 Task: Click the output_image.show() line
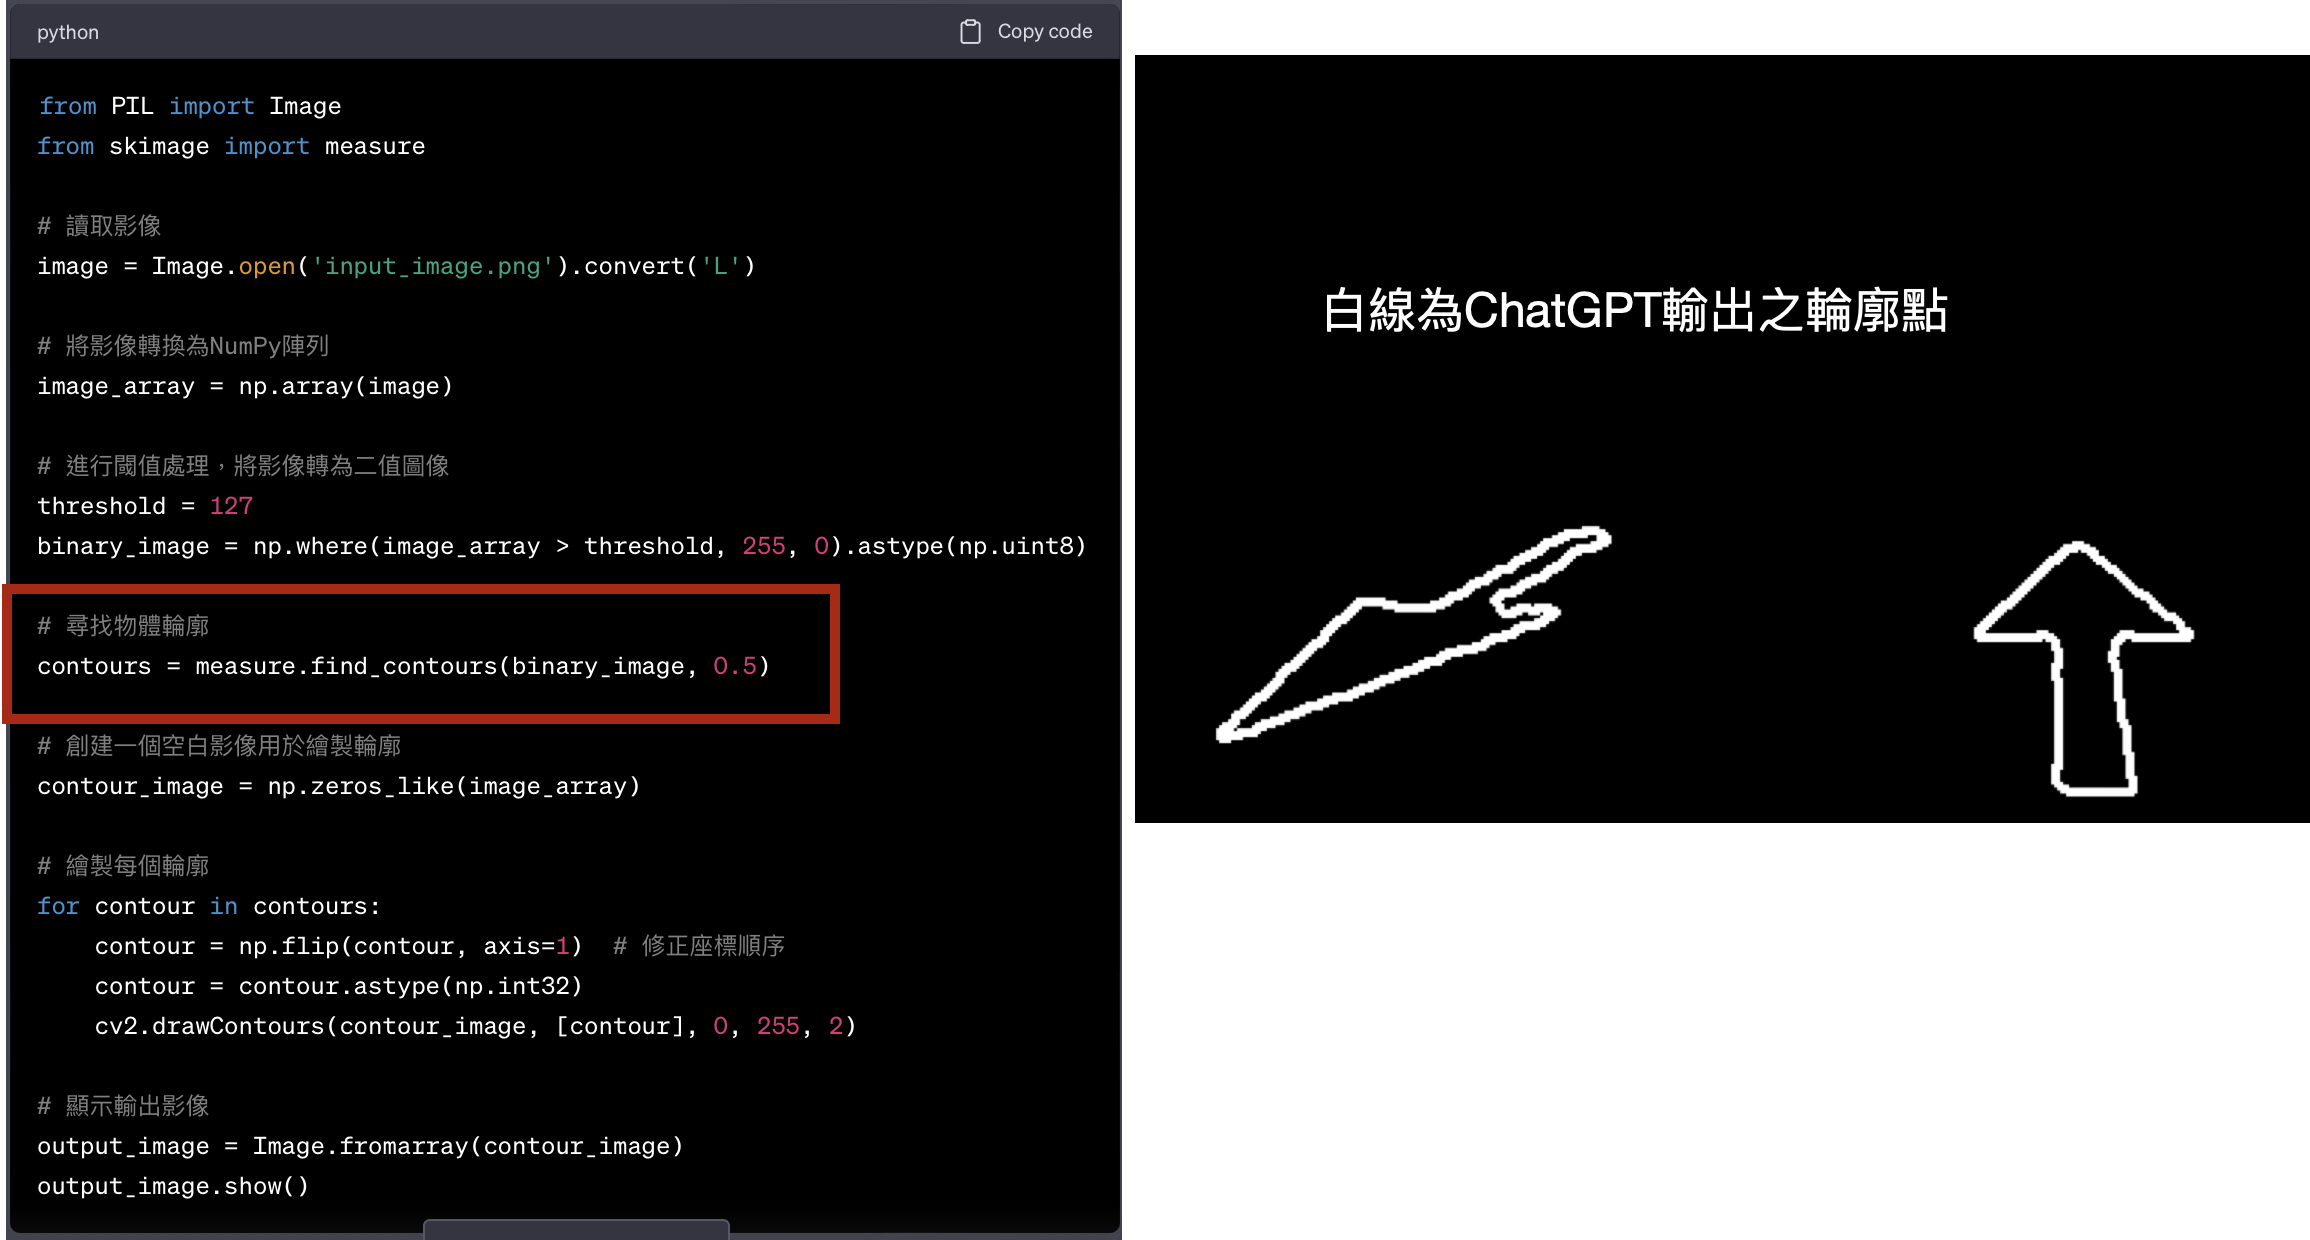tap(173, 1186)
